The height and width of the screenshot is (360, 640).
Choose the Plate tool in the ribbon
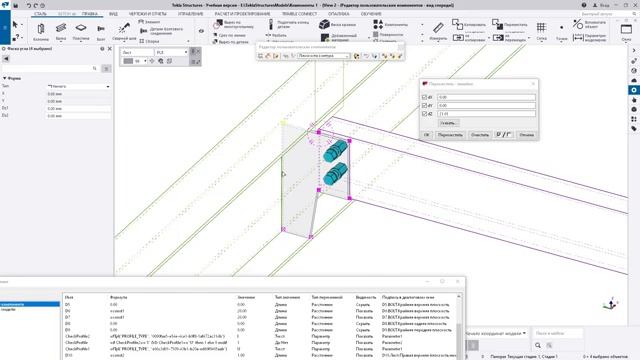coord(81,31)
